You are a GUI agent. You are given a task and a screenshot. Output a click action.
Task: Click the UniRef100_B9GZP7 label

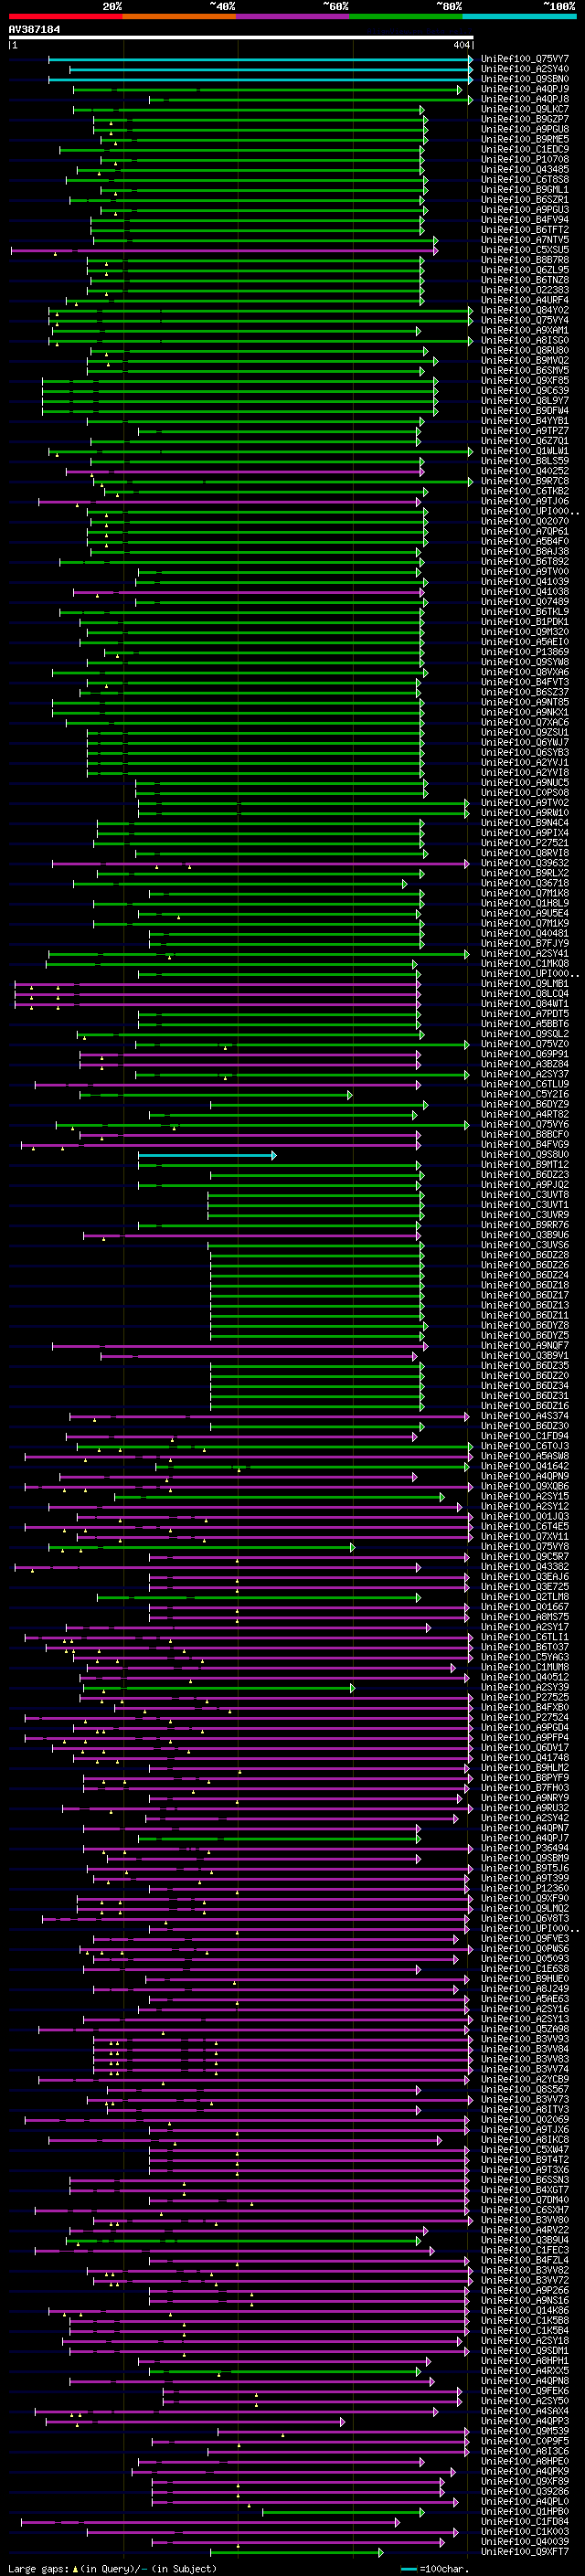pos(524,119)
